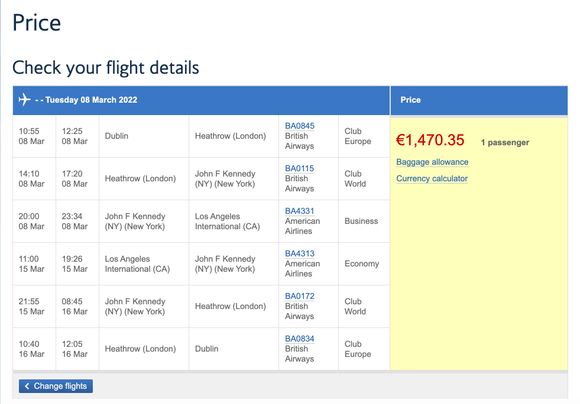Click the airplane icon in the header
Image resolution: width=580 pixels, height=404 pixels.
[24, 100]
